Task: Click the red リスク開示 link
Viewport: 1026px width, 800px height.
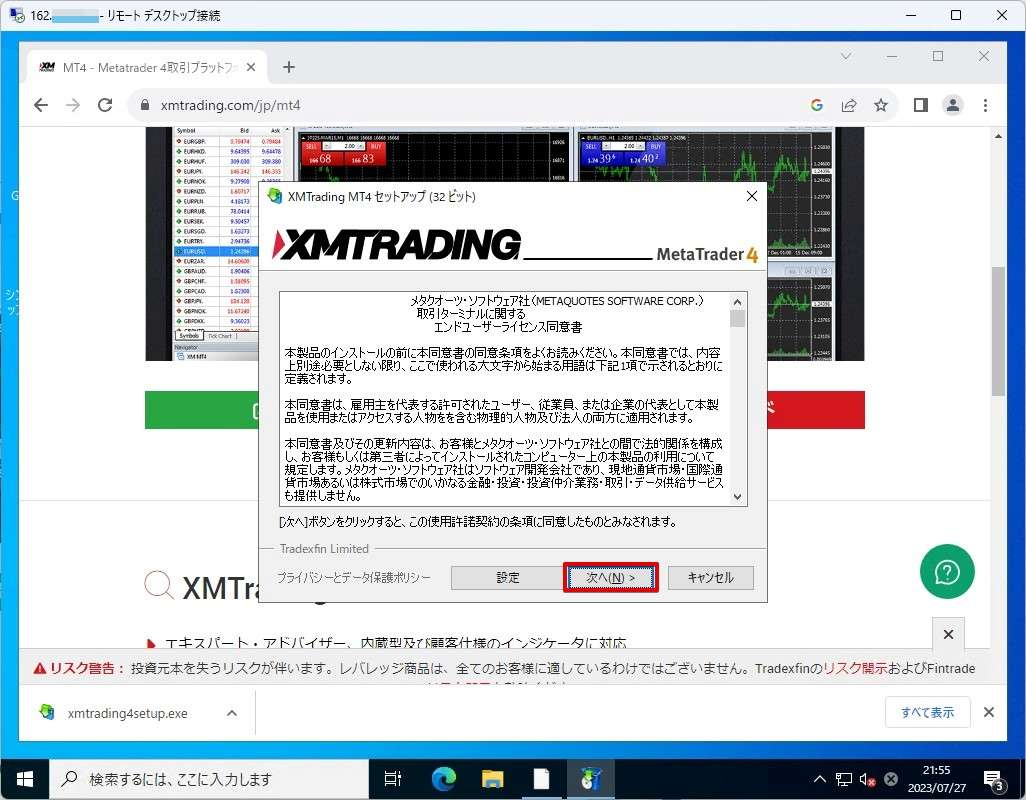Action: pyautogui.click(x=855, y=669)
